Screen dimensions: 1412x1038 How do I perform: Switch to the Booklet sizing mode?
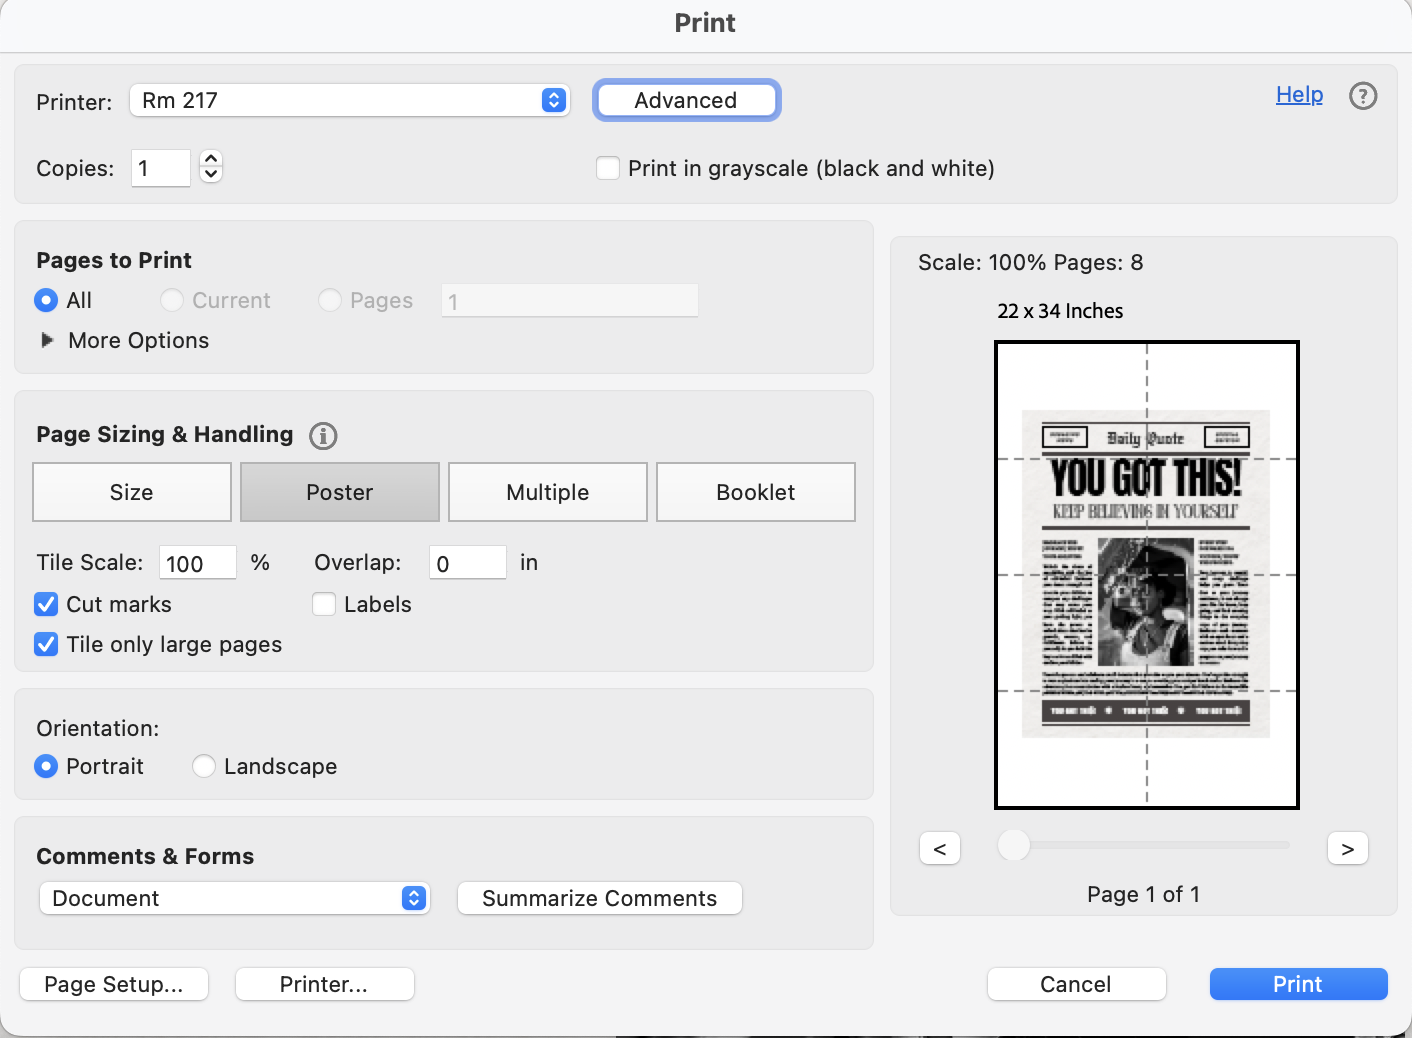[x=755, y=492]
